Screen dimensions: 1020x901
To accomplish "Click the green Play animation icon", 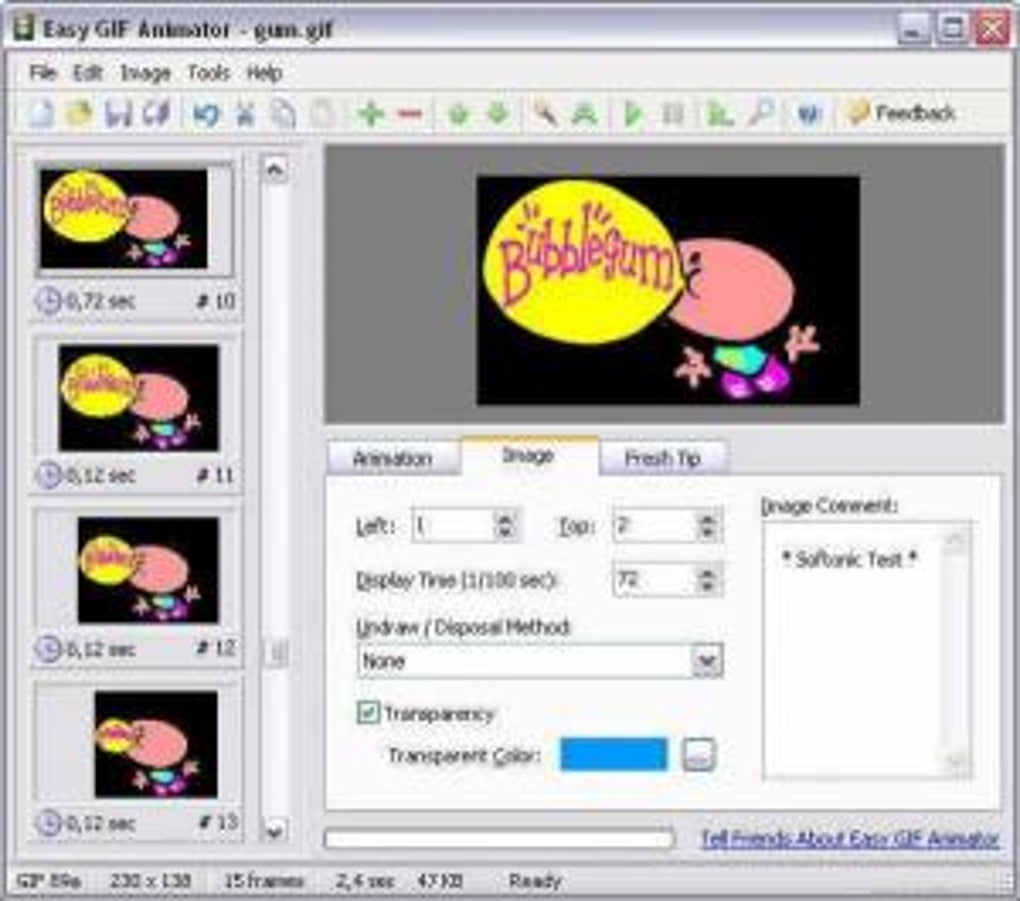I will pos(633,114).
